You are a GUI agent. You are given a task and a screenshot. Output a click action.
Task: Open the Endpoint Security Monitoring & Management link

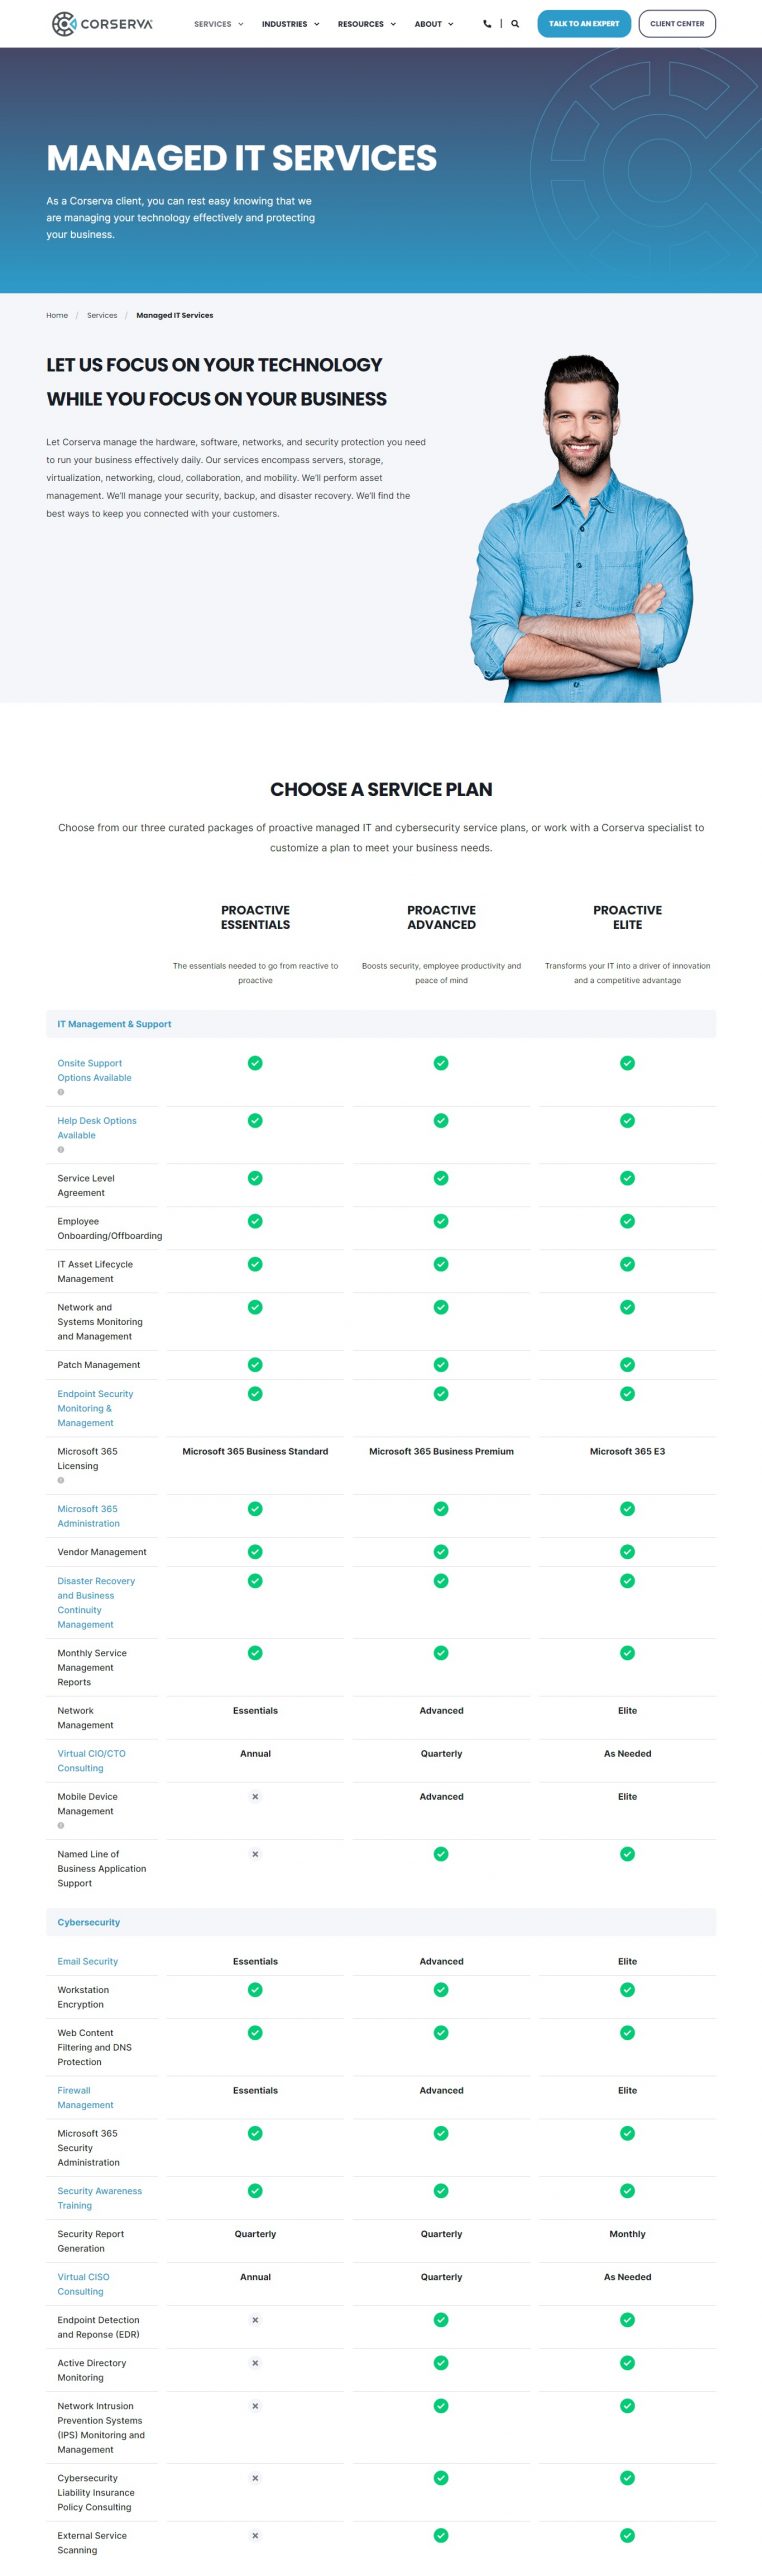pos(94,1408)
